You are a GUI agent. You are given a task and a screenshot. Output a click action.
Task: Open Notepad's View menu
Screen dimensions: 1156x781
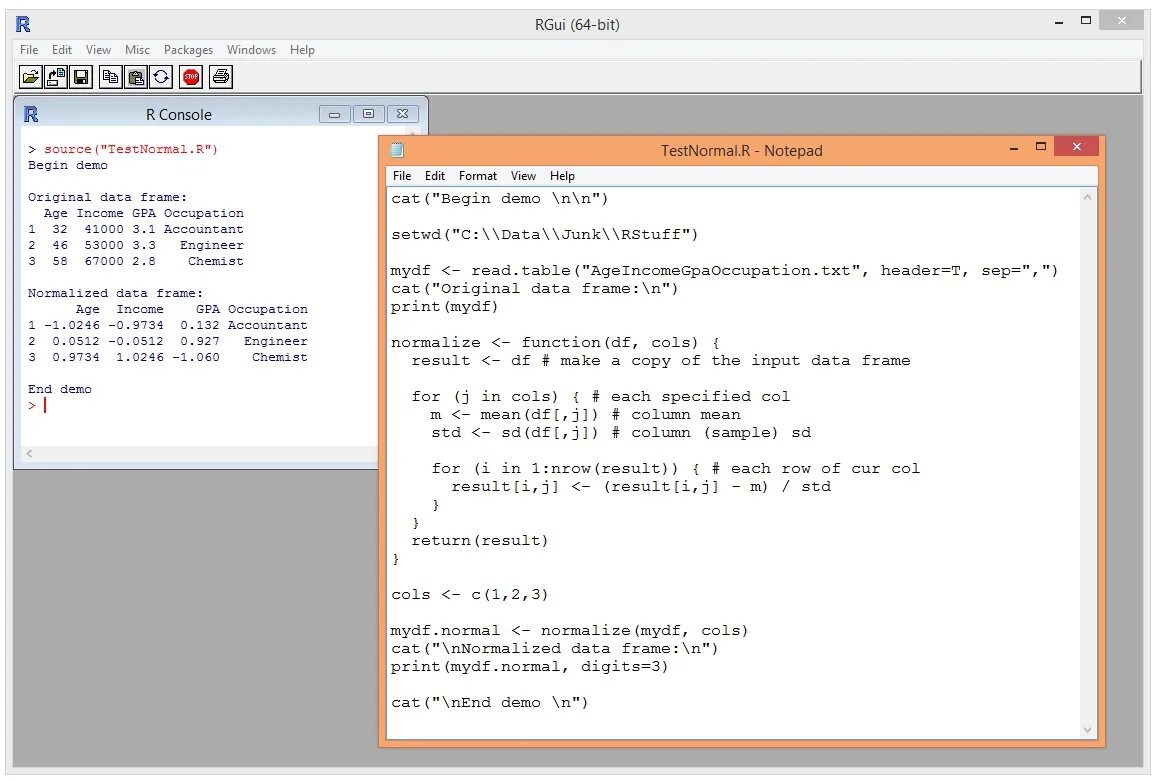tap(523, 176)
